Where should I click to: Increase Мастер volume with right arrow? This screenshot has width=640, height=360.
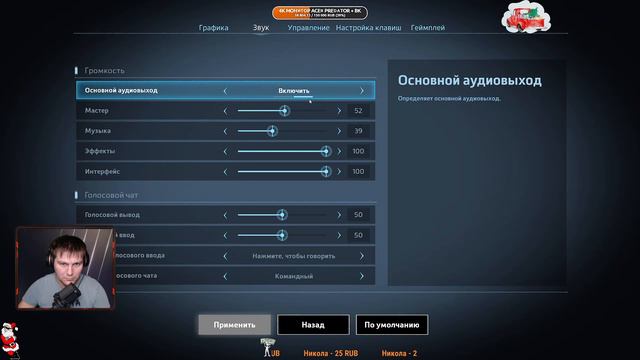339,111
